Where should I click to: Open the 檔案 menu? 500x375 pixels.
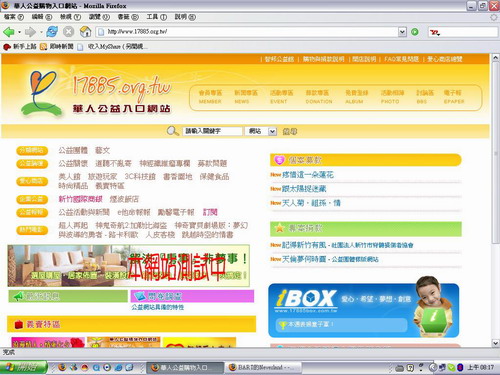coord(14,17)
